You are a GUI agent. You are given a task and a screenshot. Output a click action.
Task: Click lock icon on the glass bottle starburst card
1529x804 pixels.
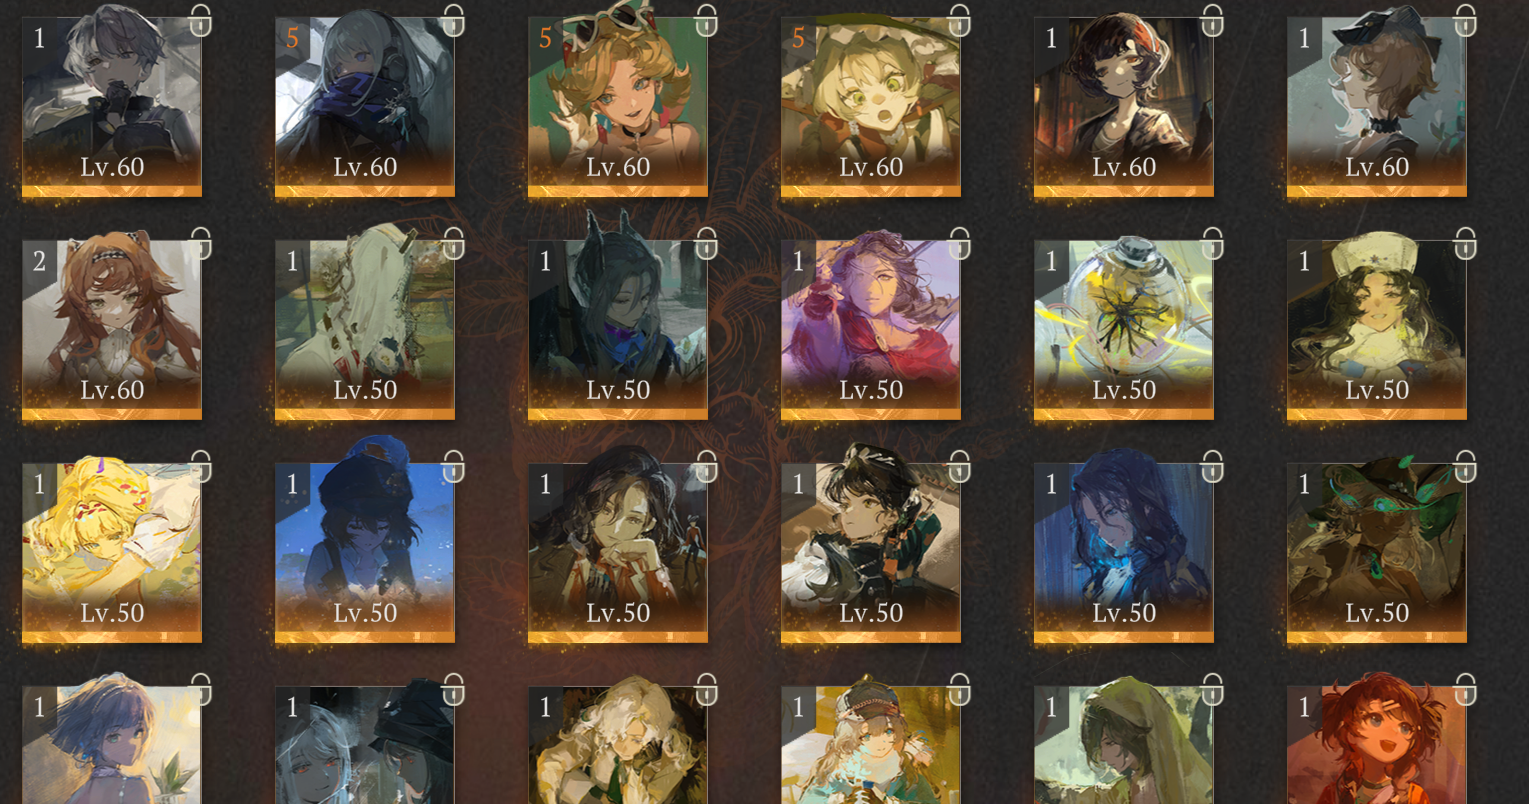[1212, 242]
